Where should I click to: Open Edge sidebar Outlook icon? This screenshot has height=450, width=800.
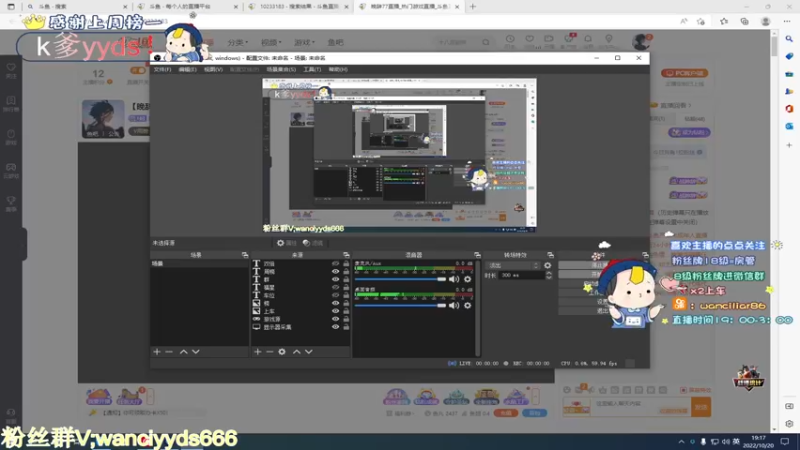(789, 126)
